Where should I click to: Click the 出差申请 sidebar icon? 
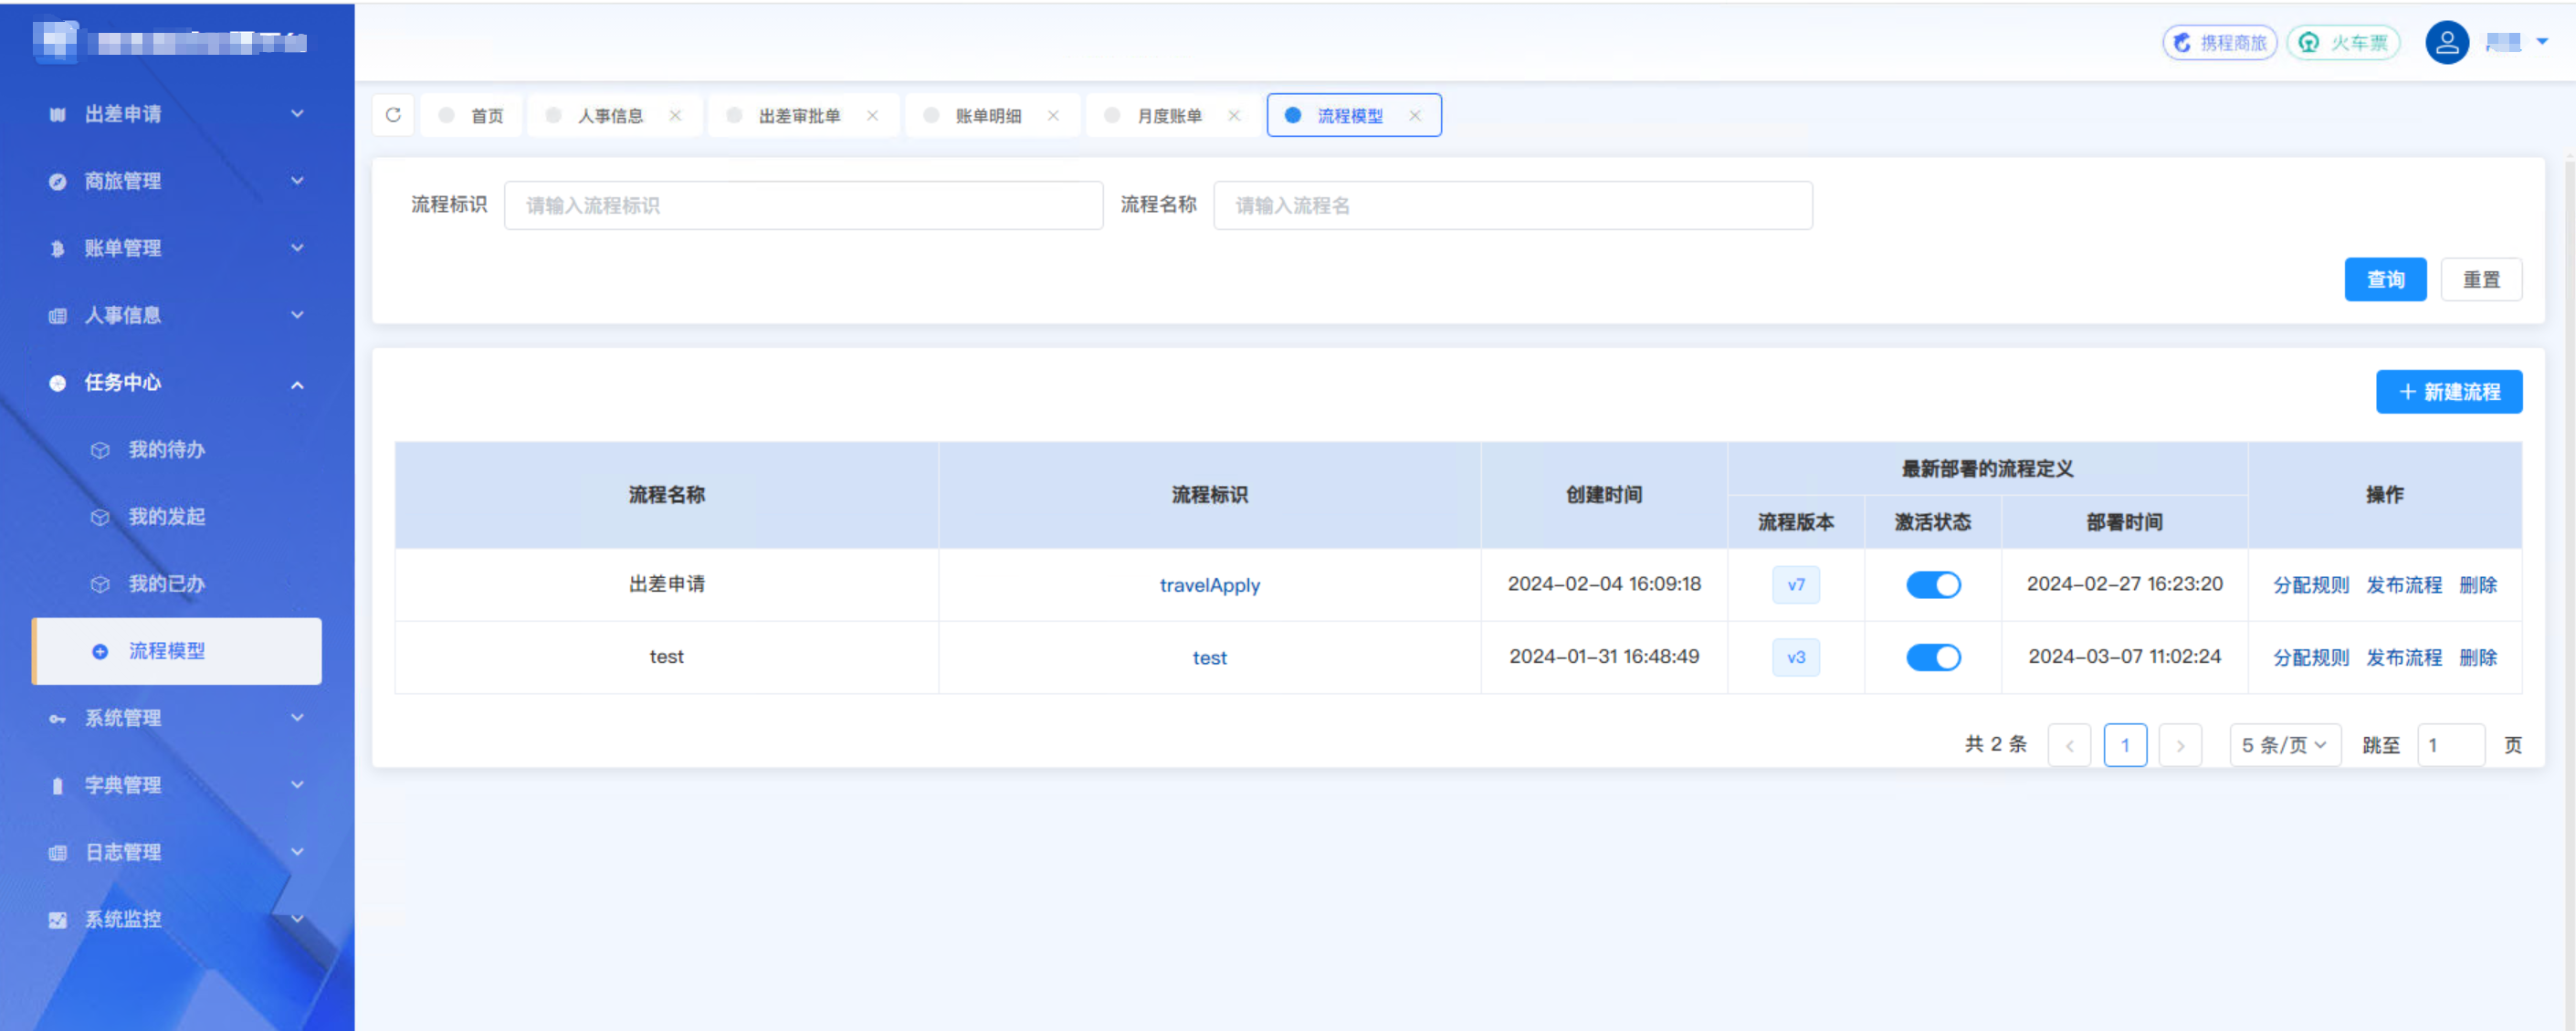pyautogui.click(x=58, y=114)
